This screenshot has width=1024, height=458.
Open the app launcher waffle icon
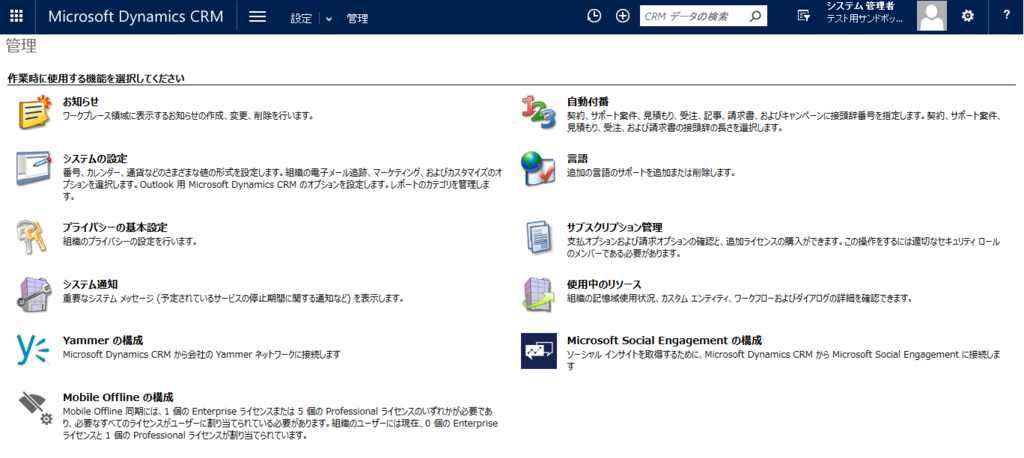pyautogui.click(x=16, y=16)
